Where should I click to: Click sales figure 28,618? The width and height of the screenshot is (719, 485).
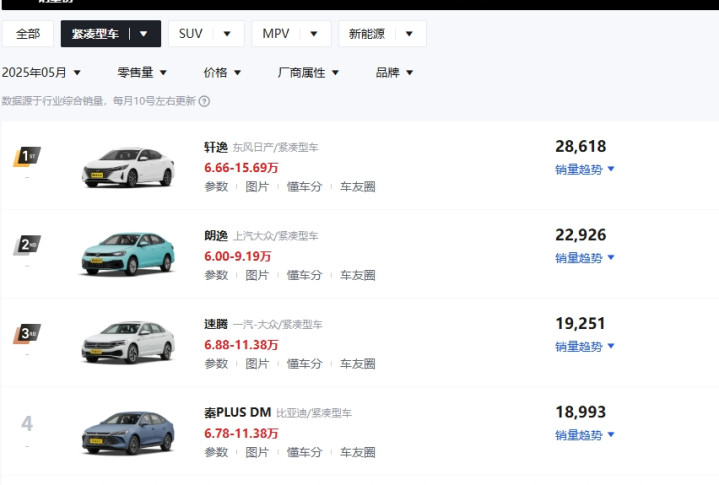(581, 146)
